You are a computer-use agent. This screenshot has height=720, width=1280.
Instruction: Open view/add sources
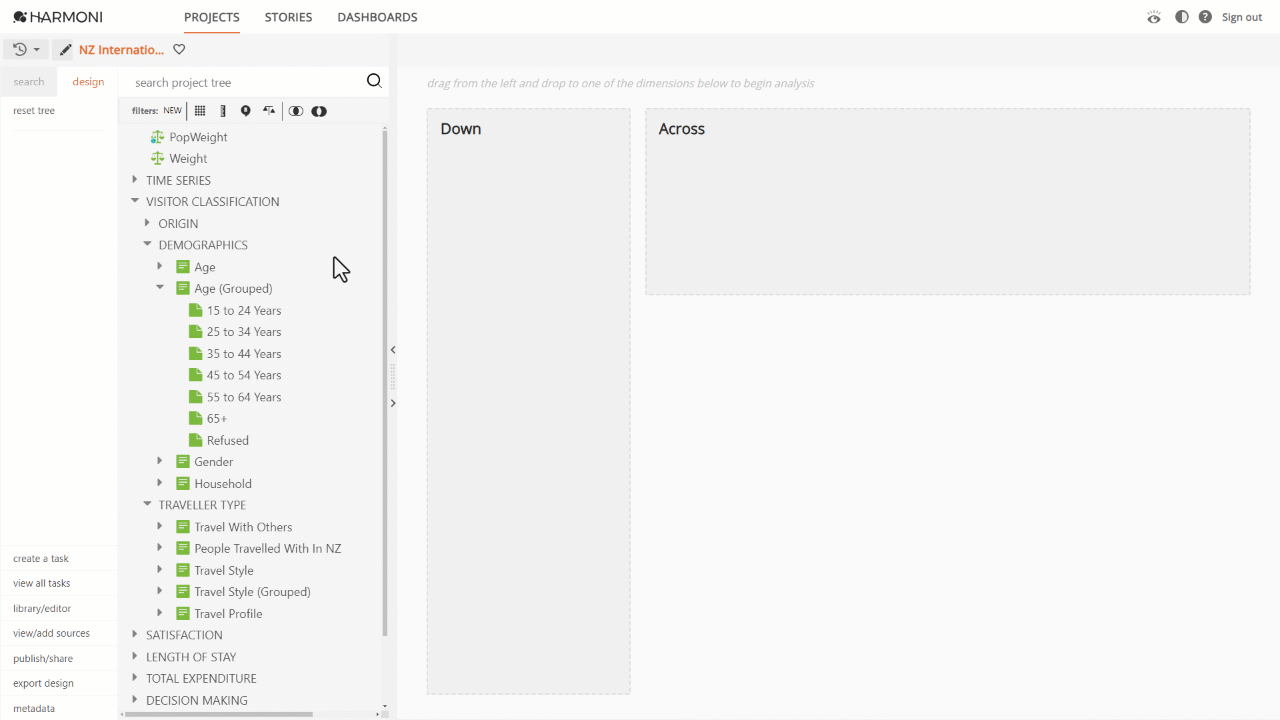(x=51, y=633)
